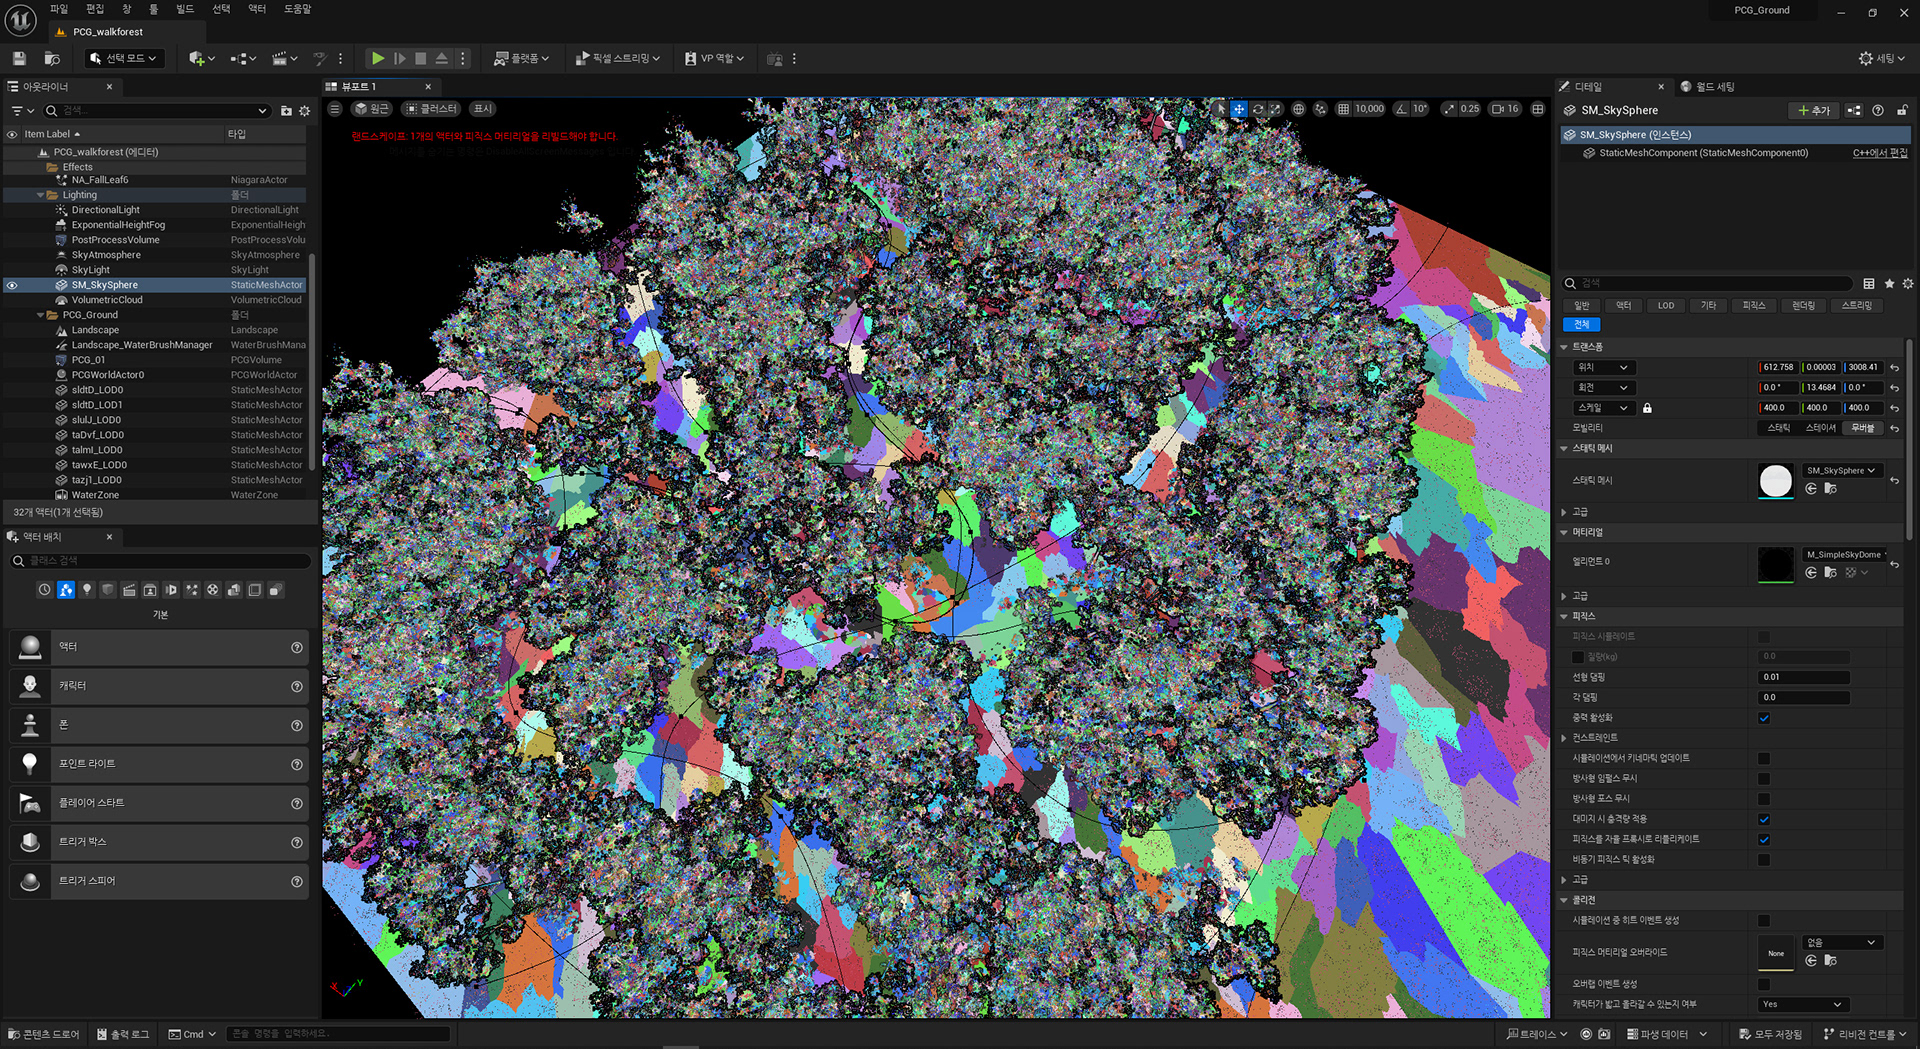Image resolution: width=1920 pixels, height=1049 pixels.
Task: Toggle world coordinate system globe
Action: pyautogui.click(x=1298, y=109)
